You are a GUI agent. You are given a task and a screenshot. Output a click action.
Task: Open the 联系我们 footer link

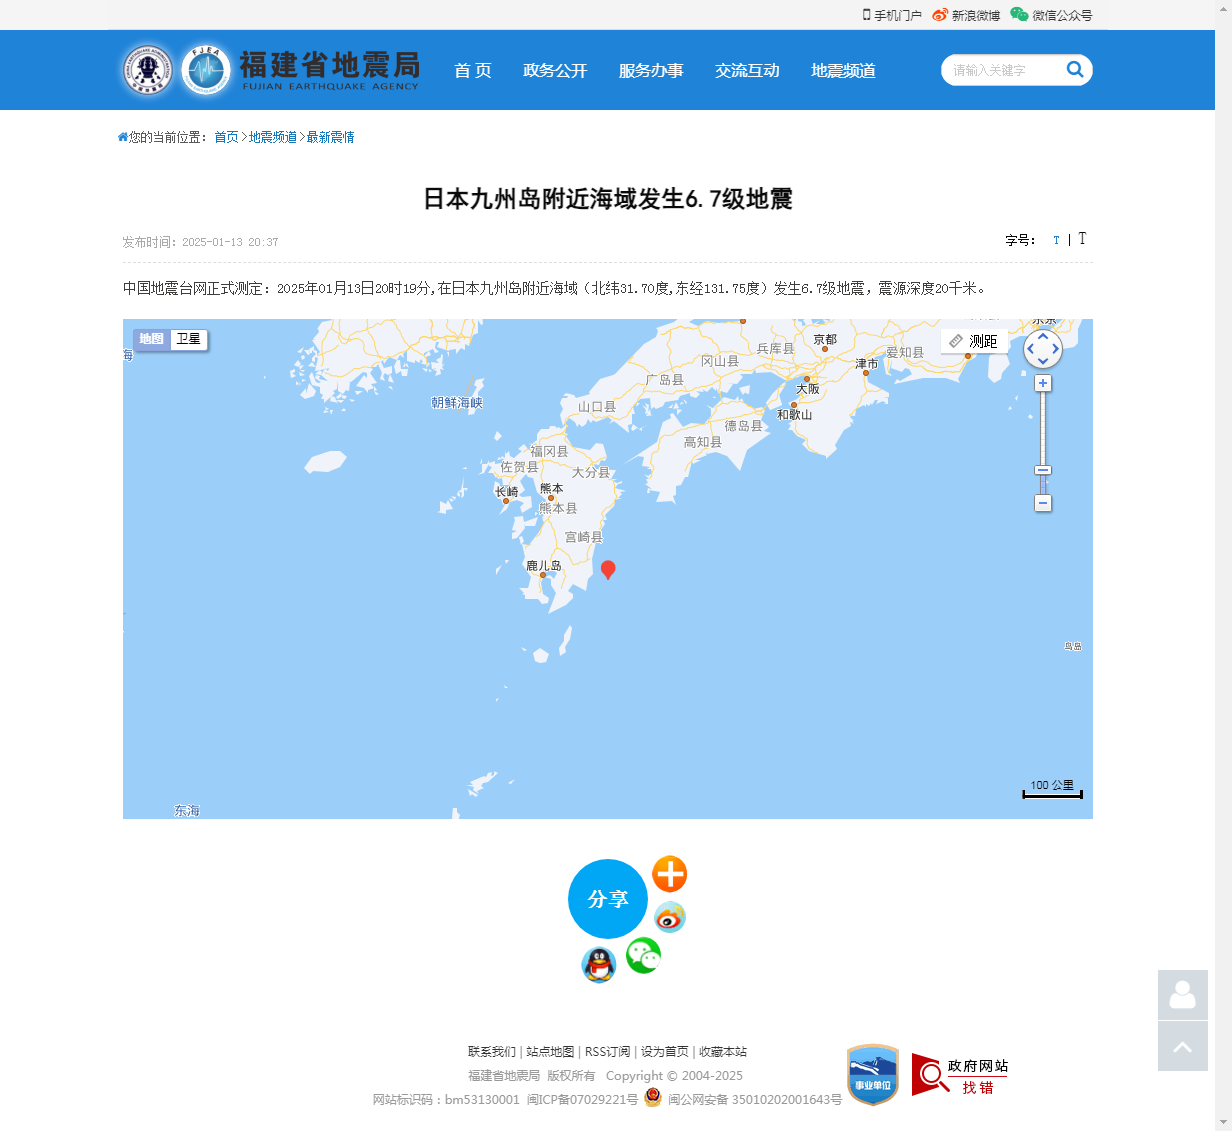click(489, 1052)
